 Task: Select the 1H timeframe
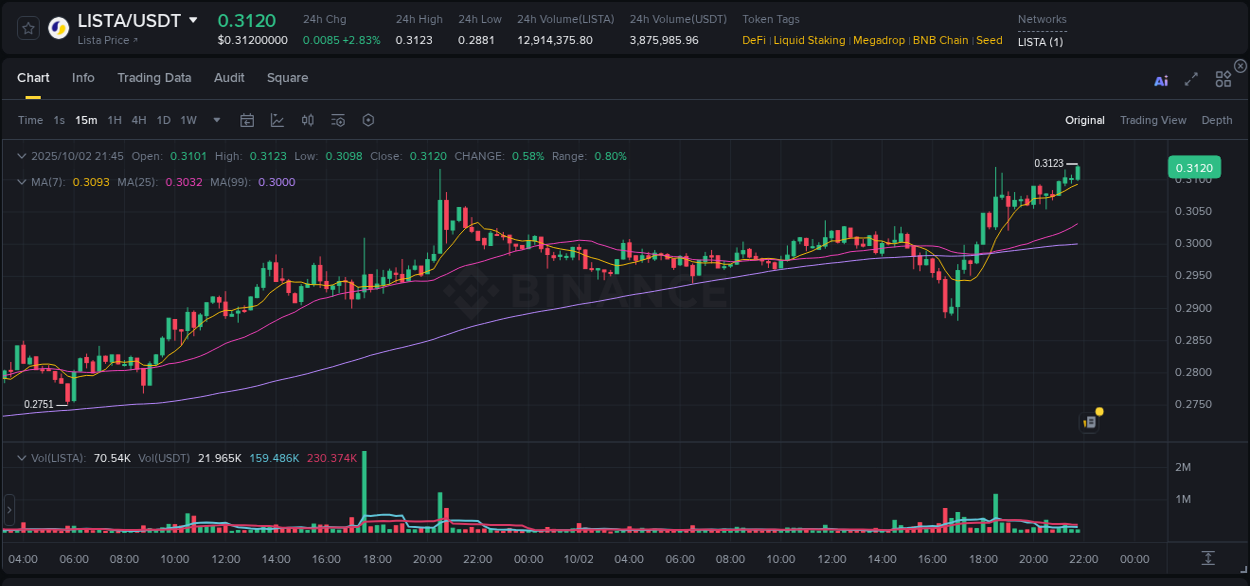pos(113,119)
